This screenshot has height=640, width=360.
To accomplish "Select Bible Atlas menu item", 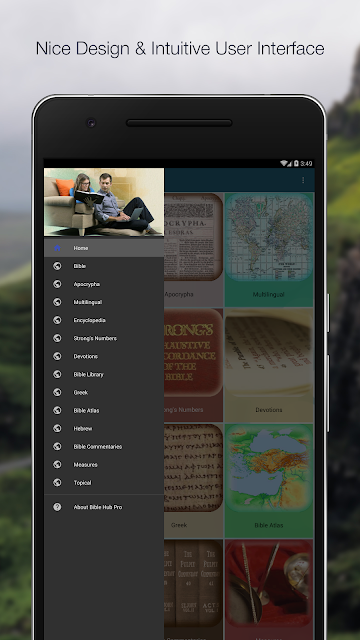I will (x=104, y=410).
